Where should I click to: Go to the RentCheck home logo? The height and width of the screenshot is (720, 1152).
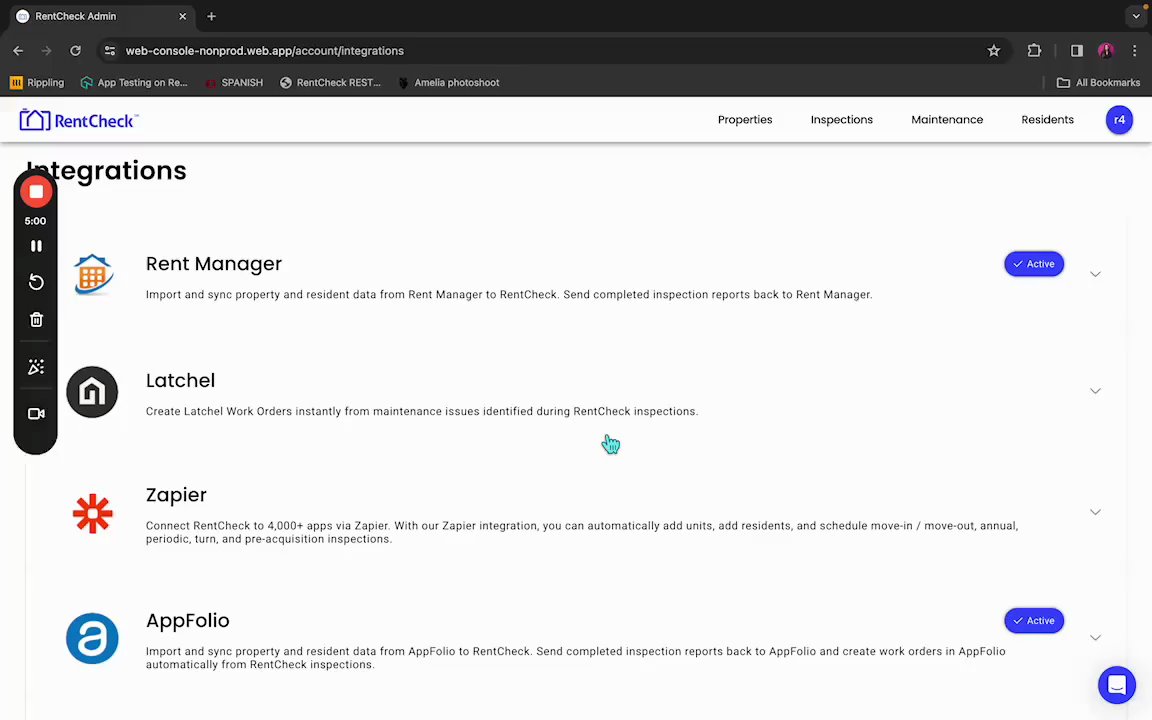click(79, 120)
